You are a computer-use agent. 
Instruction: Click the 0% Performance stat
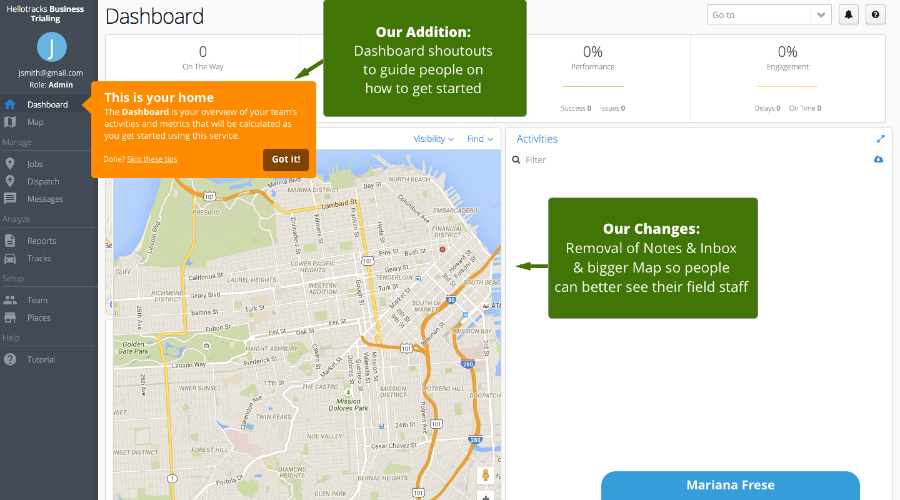point(592,57)
